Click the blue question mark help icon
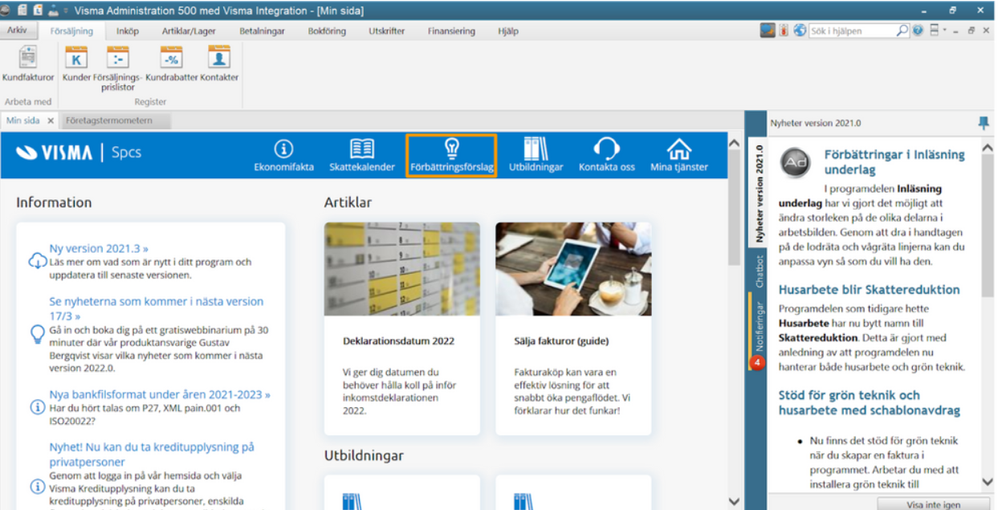998x510 pixels. point(917,30)
